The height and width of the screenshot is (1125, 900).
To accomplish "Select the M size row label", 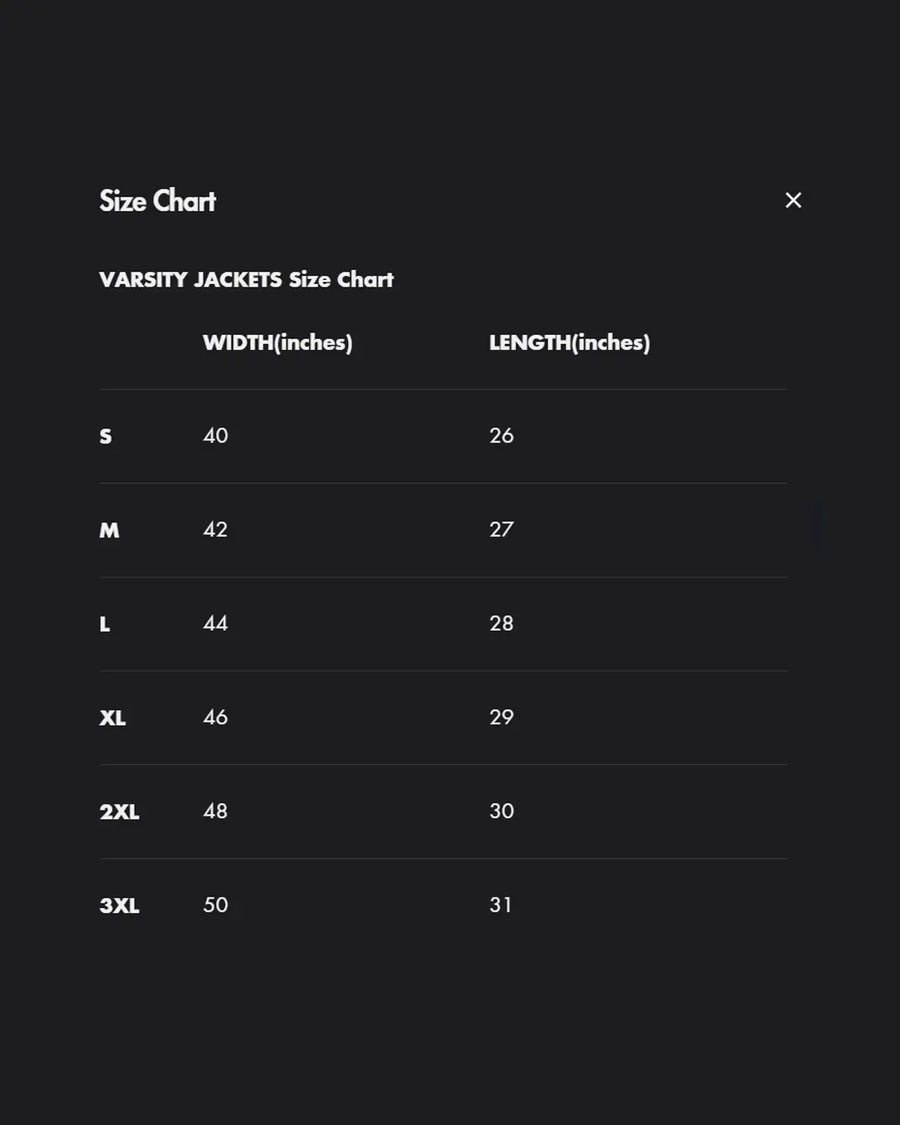I will (x=109, y=530).
